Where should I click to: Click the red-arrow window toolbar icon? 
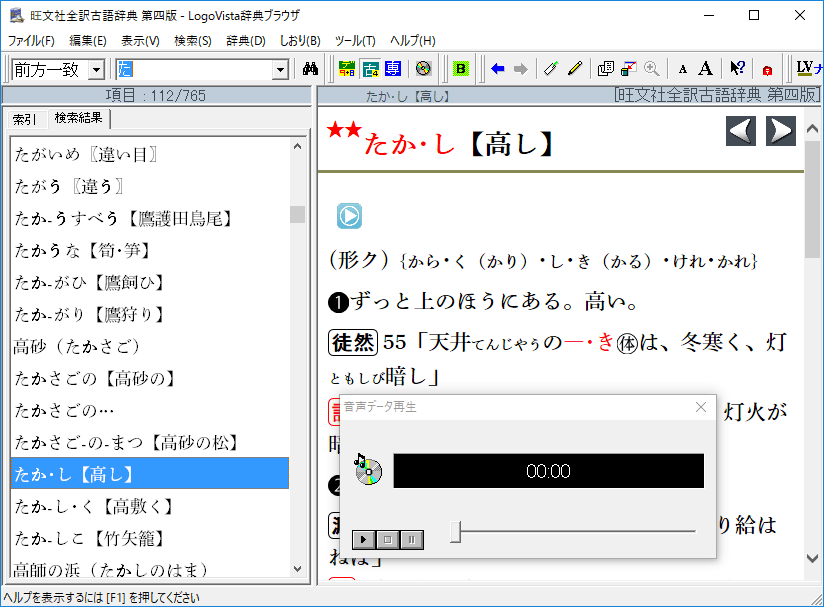(x=629, y=68)
